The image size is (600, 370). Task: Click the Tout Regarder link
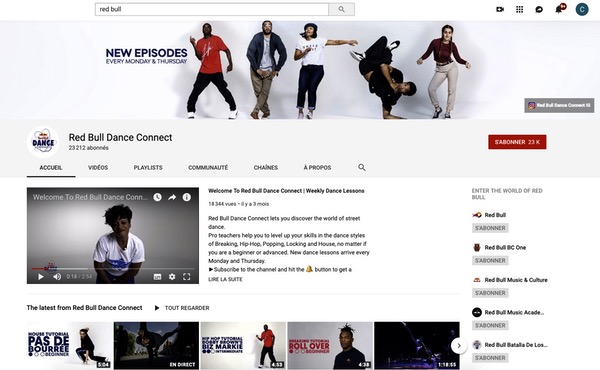pos(187,308)
